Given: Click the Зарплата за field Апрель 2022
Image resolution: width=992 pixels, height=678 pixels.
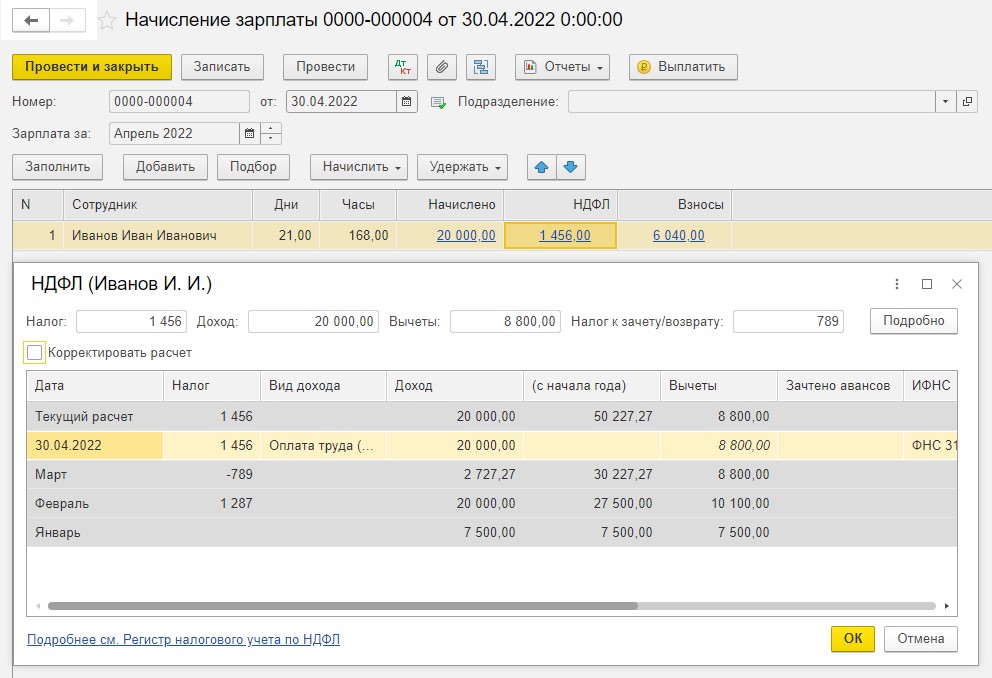Looking at the screenshot, I should pos(175,133).
